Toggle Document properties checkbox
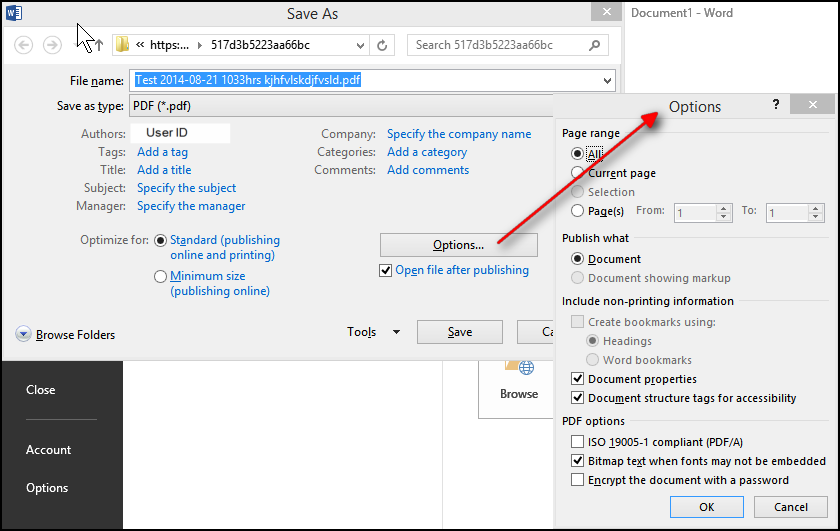 [x=577, y=379]
